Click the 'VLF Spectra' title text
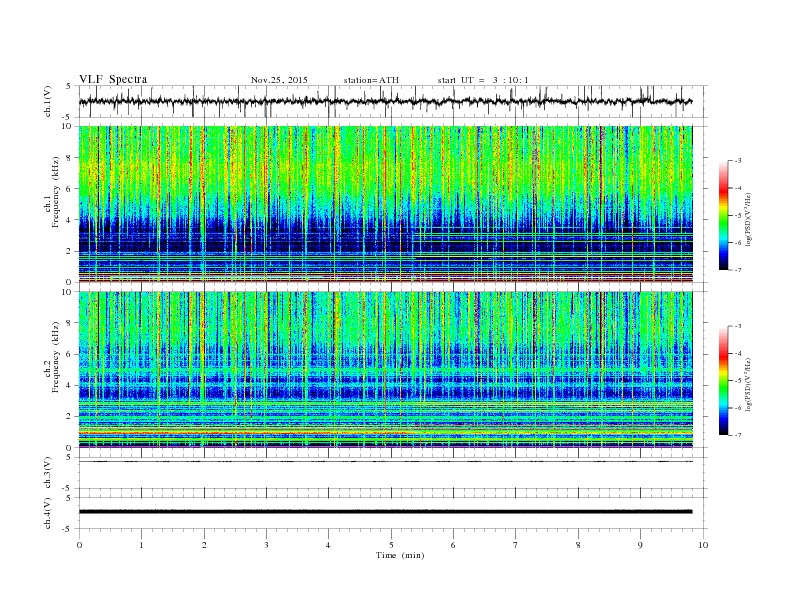Image resolution: width=792 pixels, height=612 pixels. [113, 79]
